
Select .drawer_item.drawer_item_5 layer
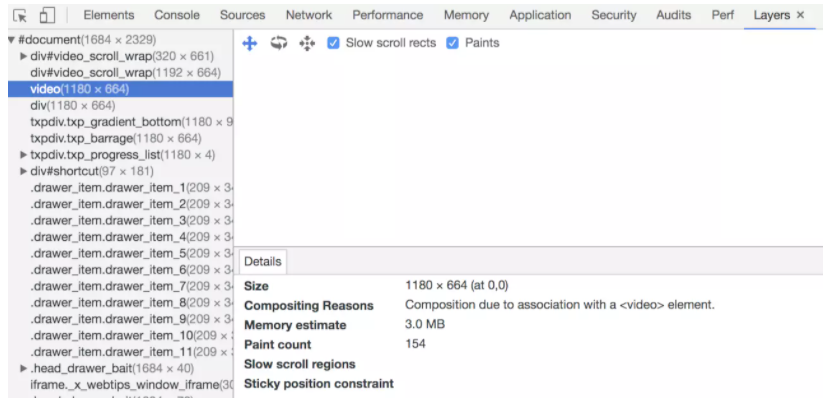120,253
